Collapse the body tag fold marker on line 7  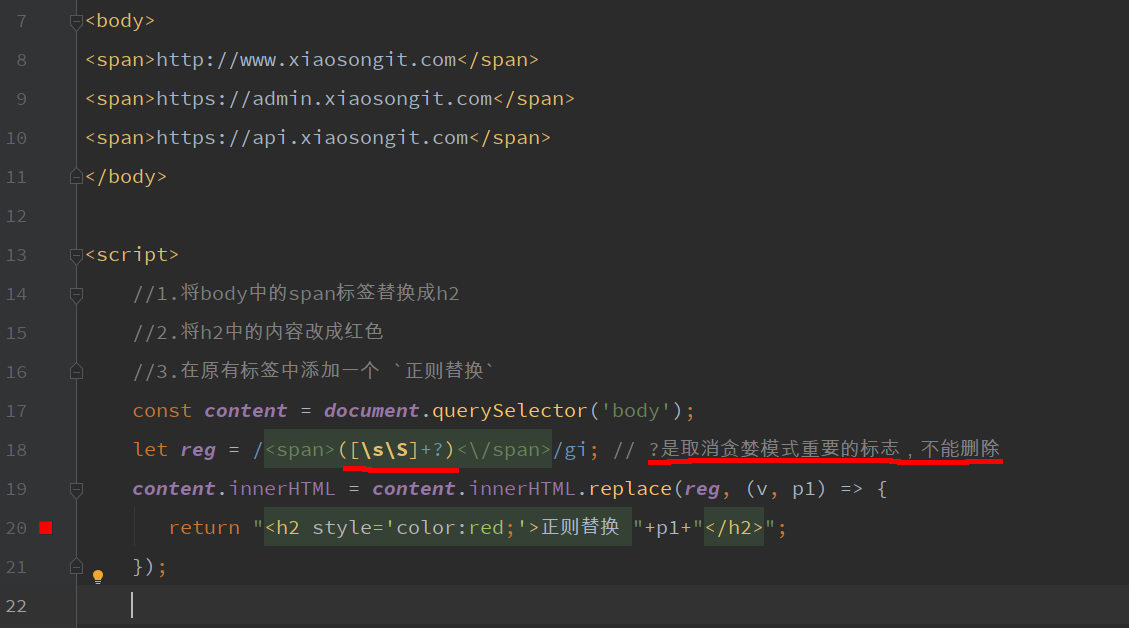[x=76, y=21]
